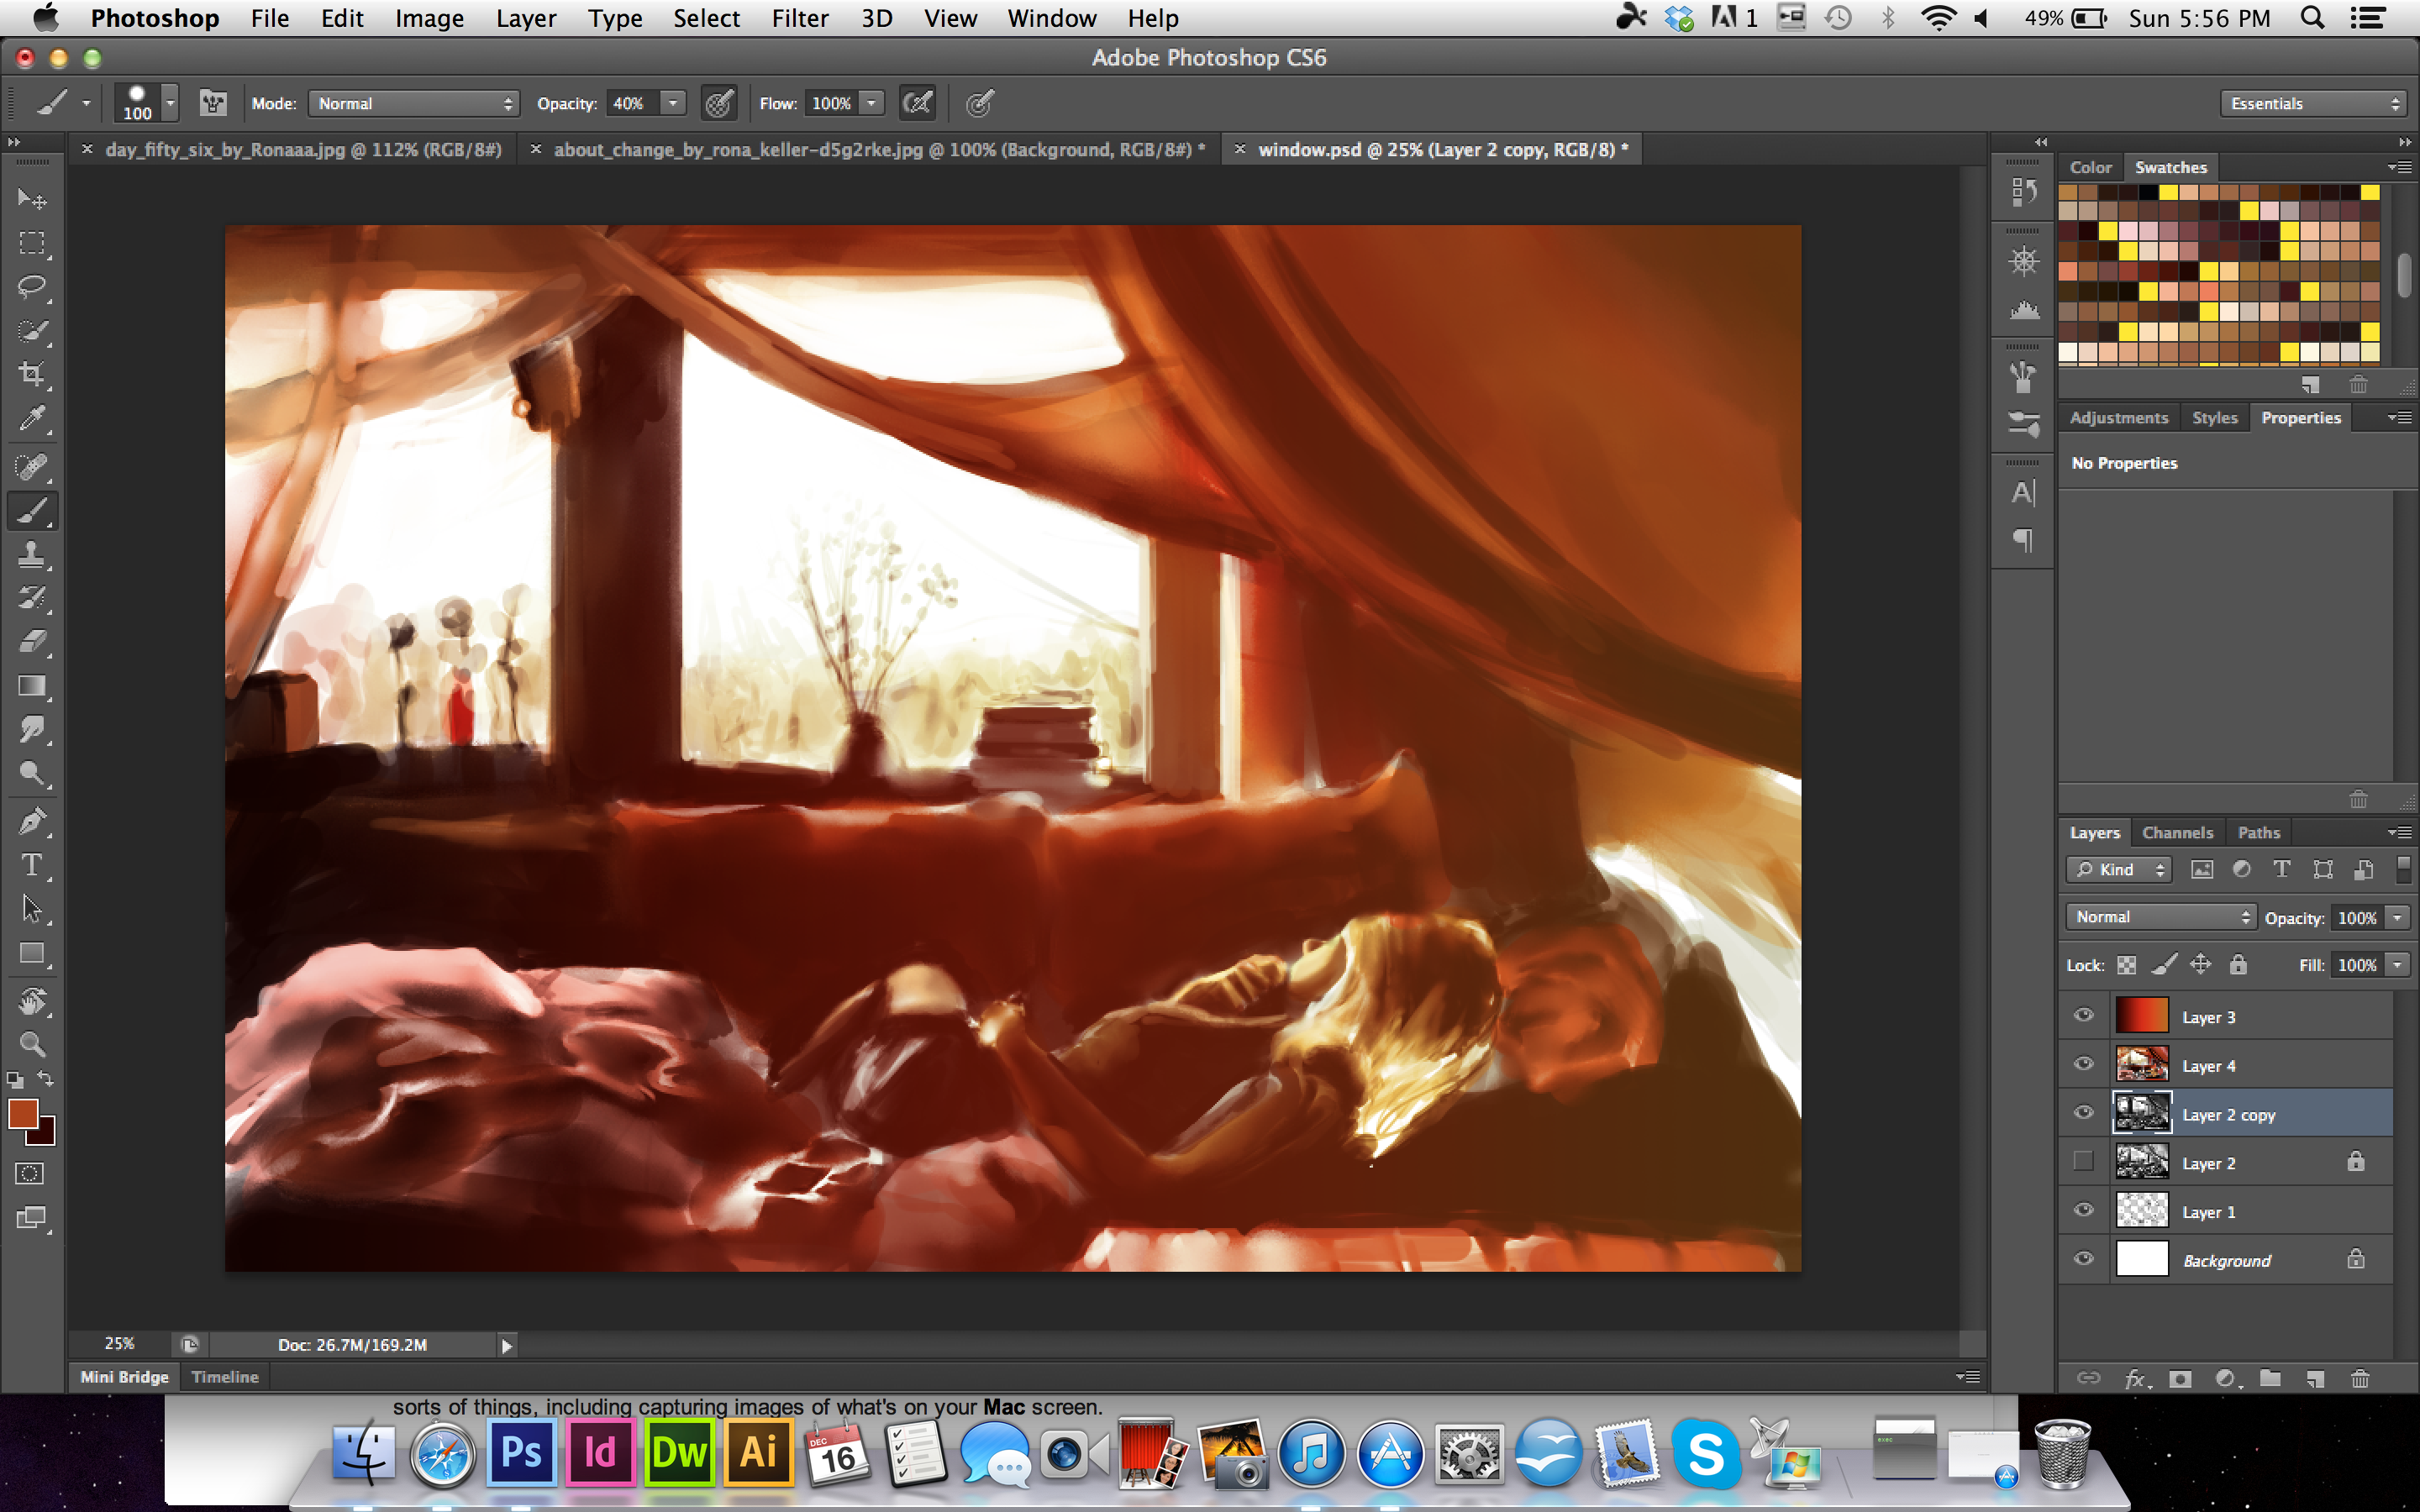The width and height of the screenshot is (2420, 1512).
Task: Toggle lock transparent pixels
Action: point(2126,965)
